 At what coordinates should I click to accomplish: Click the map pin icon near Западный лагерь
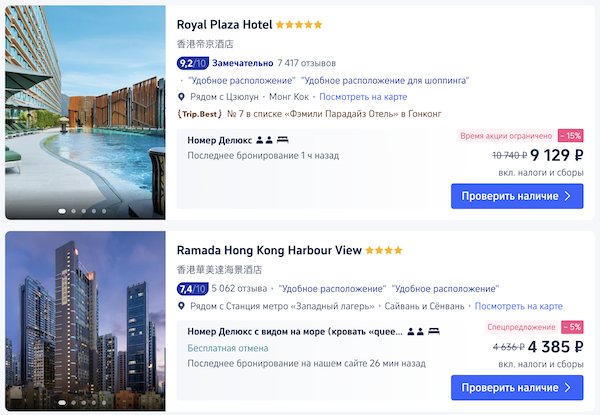pyautogui.click(x=181, y=306)
